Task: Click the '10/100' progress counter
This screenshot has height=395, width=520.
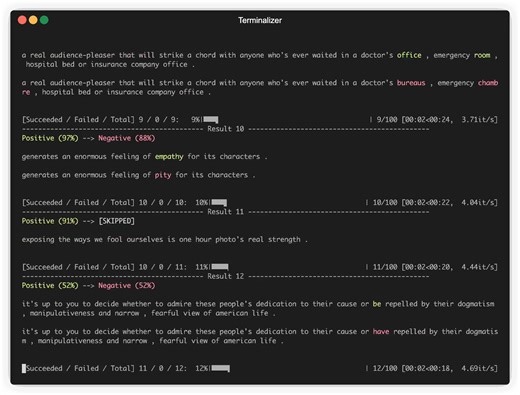Action: coord(385,203)
